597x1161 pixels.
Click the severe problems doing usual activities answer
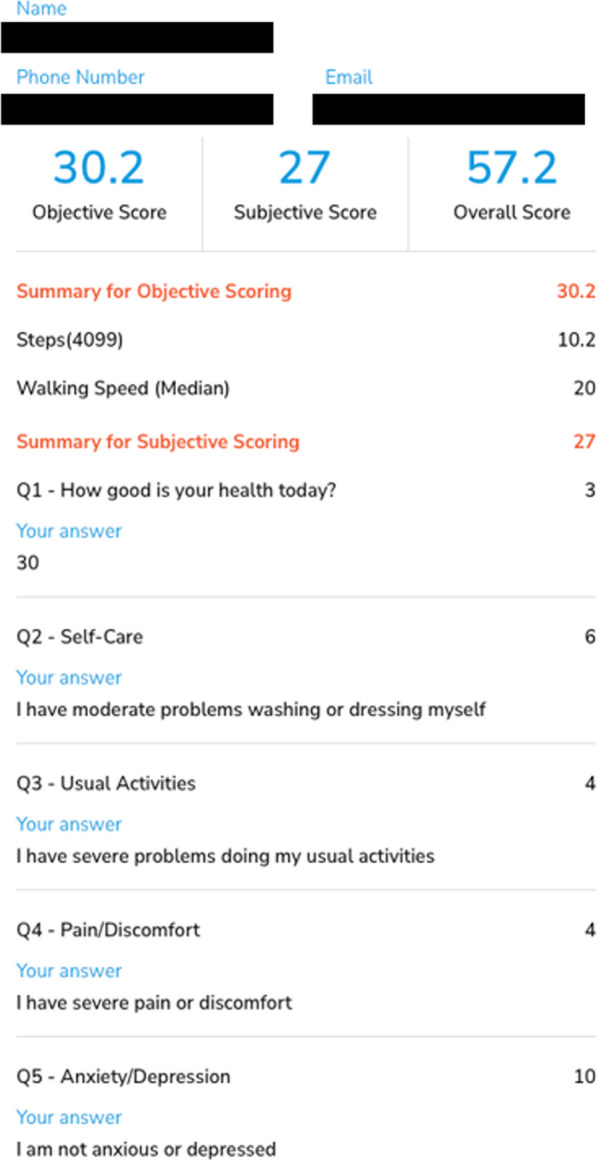225,857
